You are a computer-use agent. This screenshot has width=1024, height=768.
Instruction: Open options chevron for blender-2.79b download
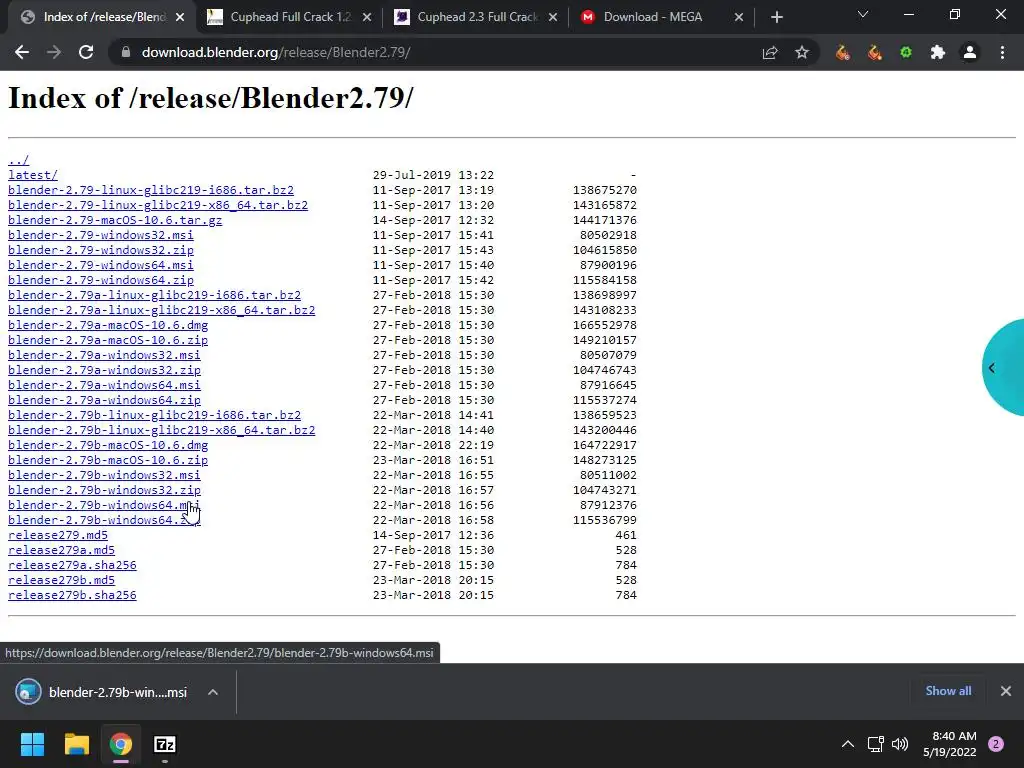(213, 692)
